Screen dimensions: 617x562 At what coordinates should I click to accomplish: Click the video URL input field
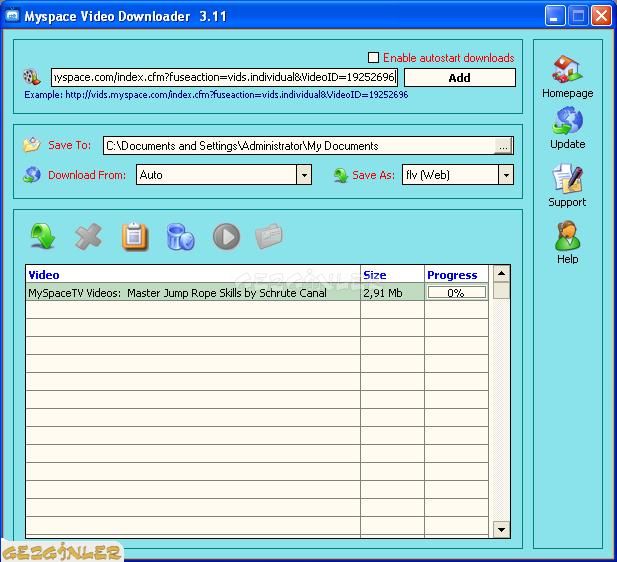(224, 77)
